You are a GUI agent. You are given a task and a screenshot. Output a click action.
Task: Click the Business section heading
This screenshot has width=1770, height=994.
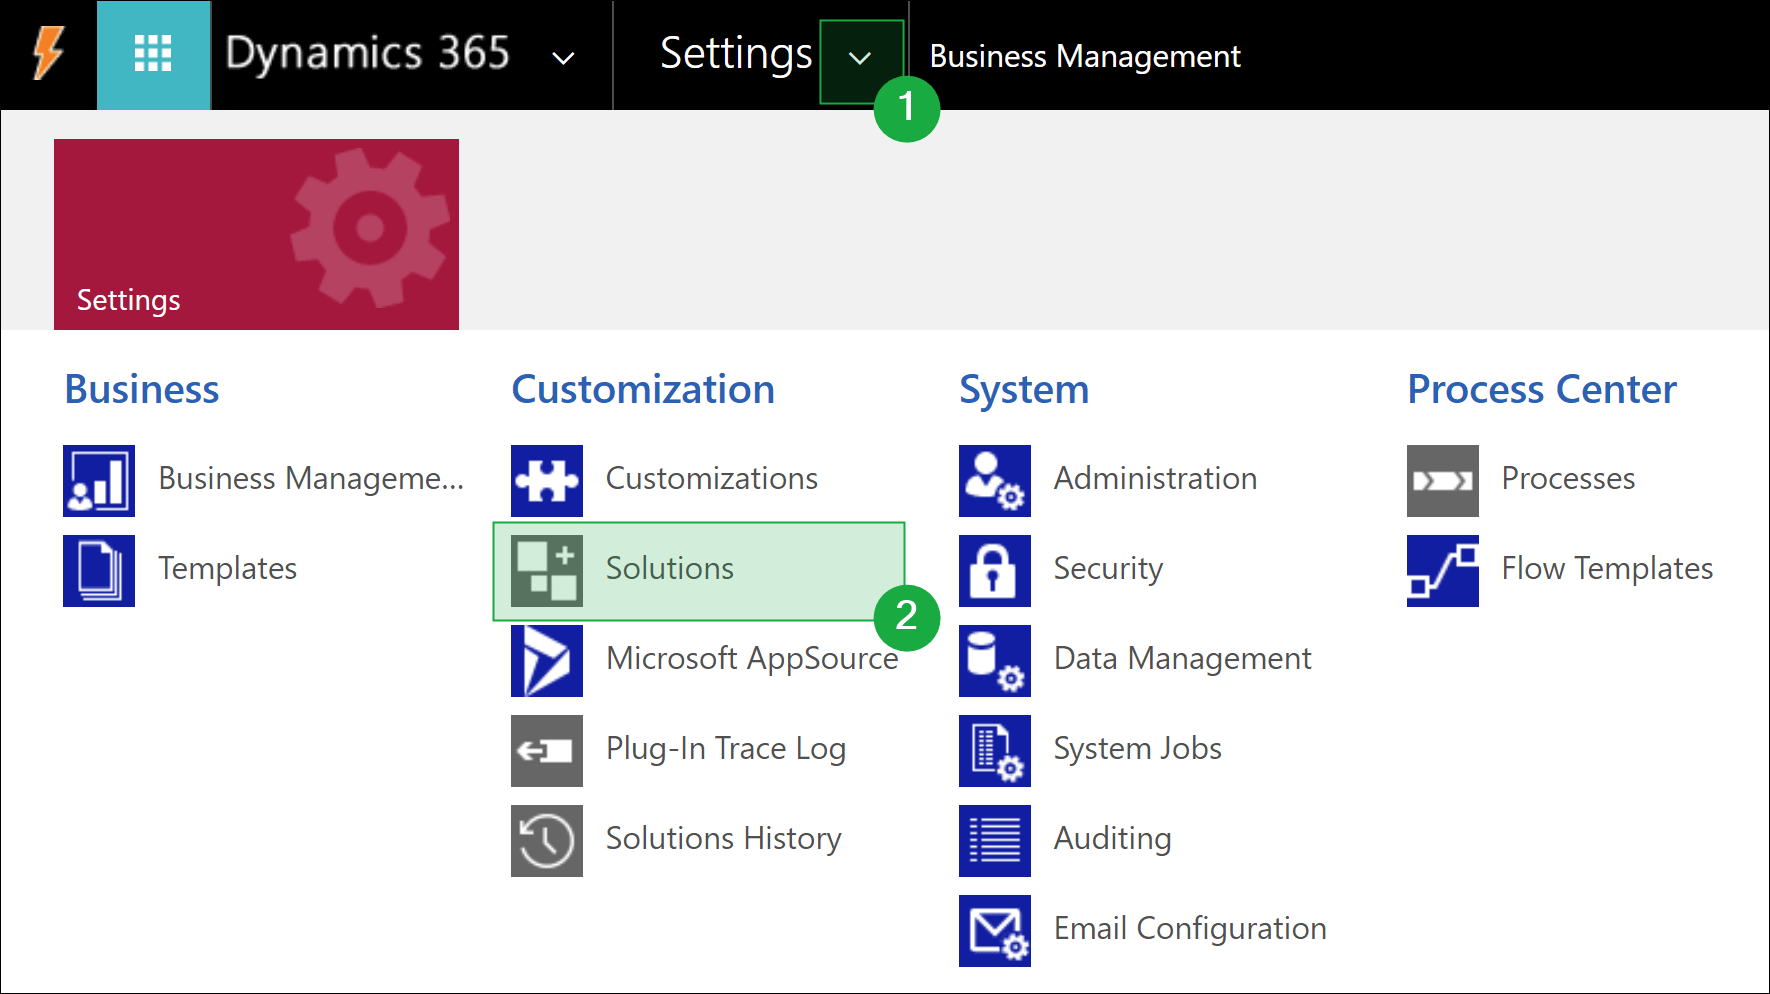coord(142,390)
